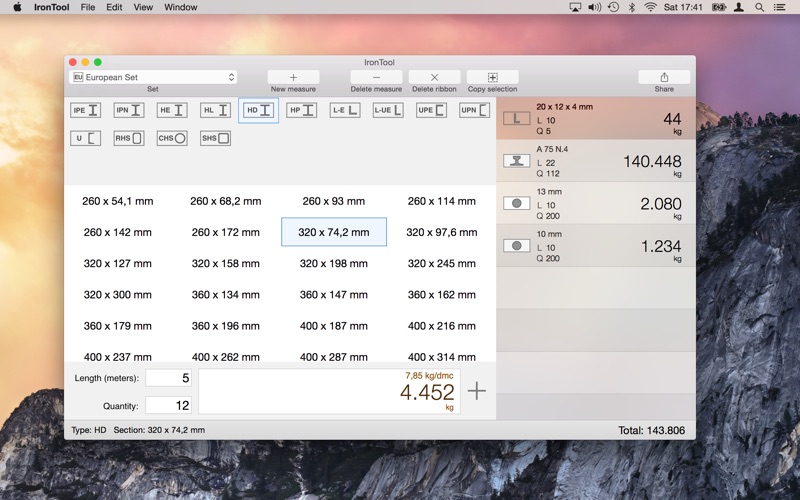Image resolution: width=800 pixels, height=500 pixels.
Task: Open the European Set dropdown
Action: tap(152, 77)
